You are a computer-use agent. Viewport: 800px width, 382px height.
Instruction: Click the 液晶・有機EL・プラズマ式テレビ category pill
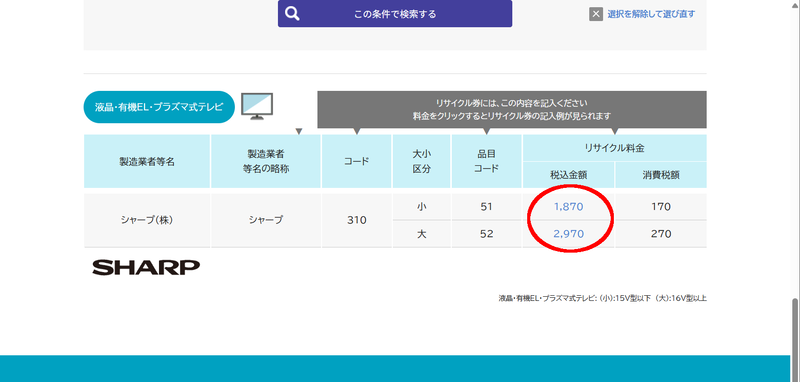(159, 107)
